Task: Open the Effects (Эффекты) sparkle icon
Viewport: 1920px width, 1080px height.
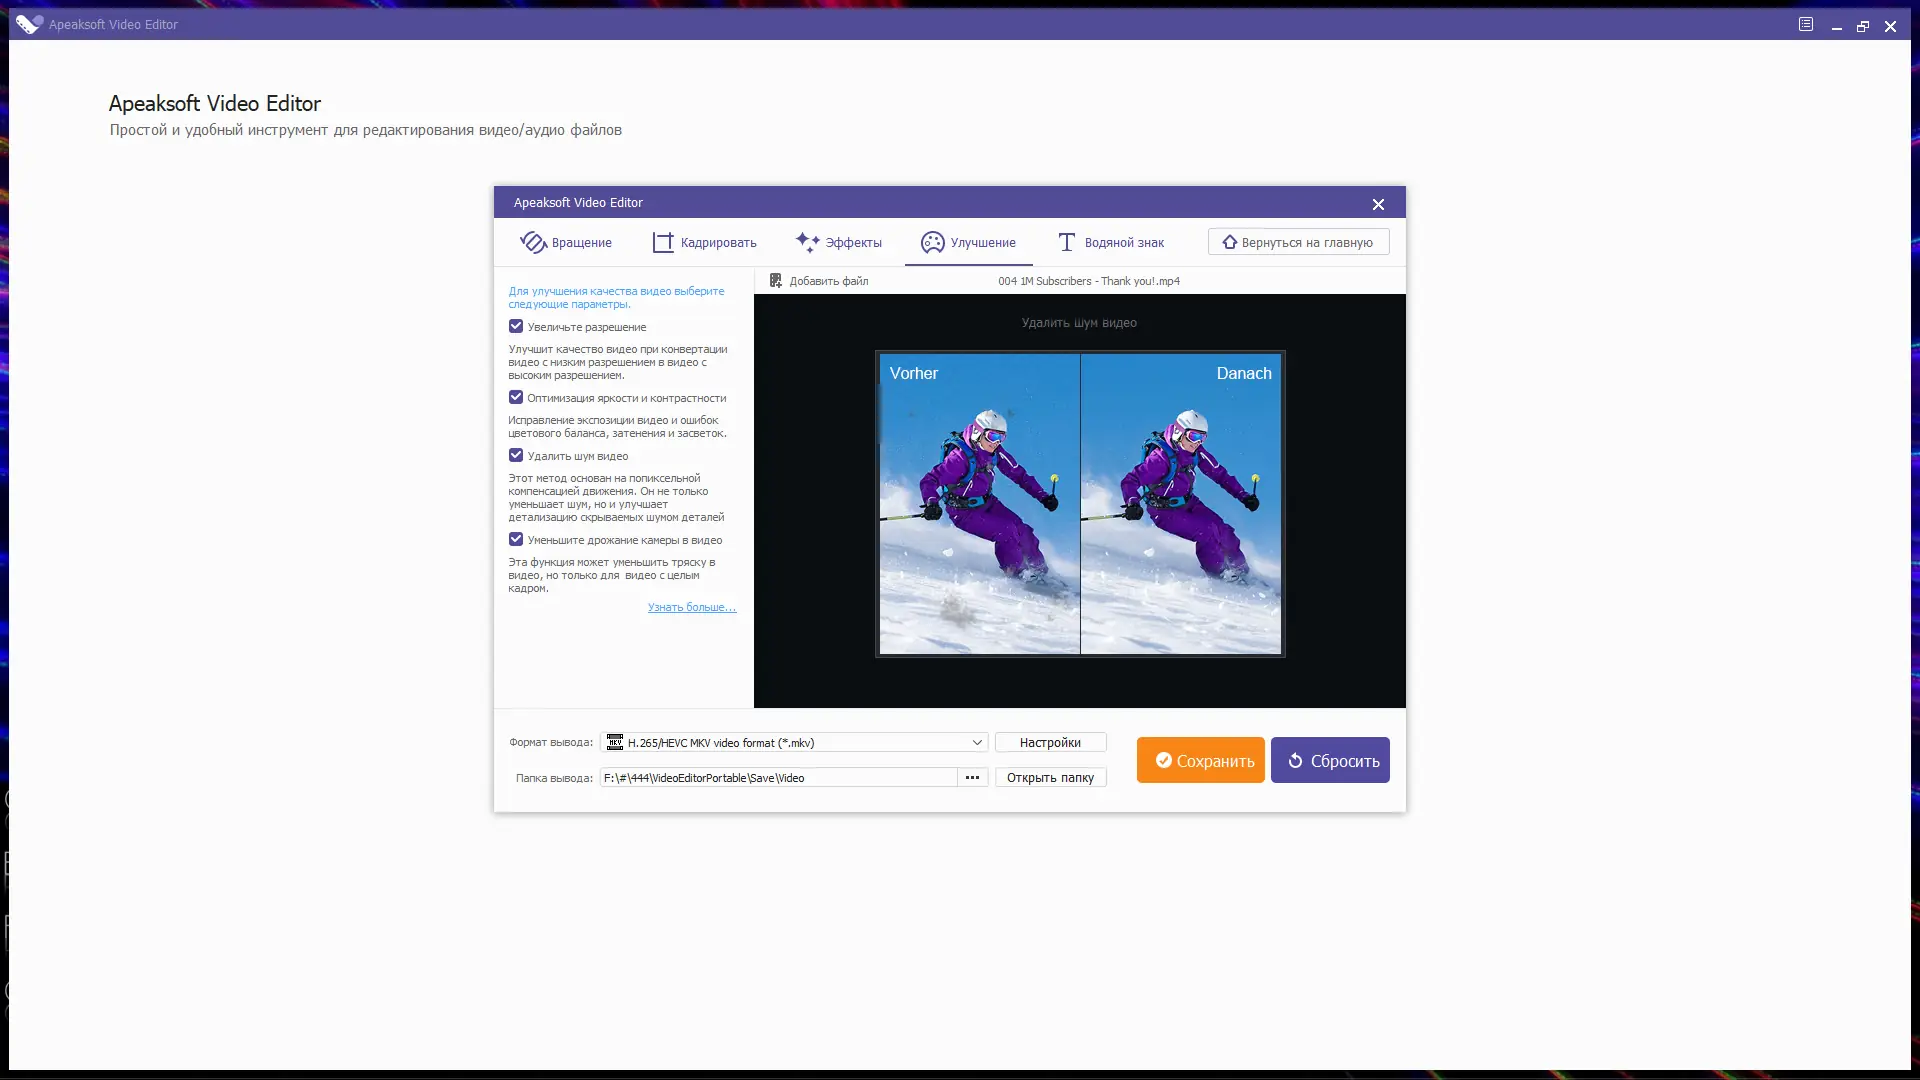Action: click(808, 242)
